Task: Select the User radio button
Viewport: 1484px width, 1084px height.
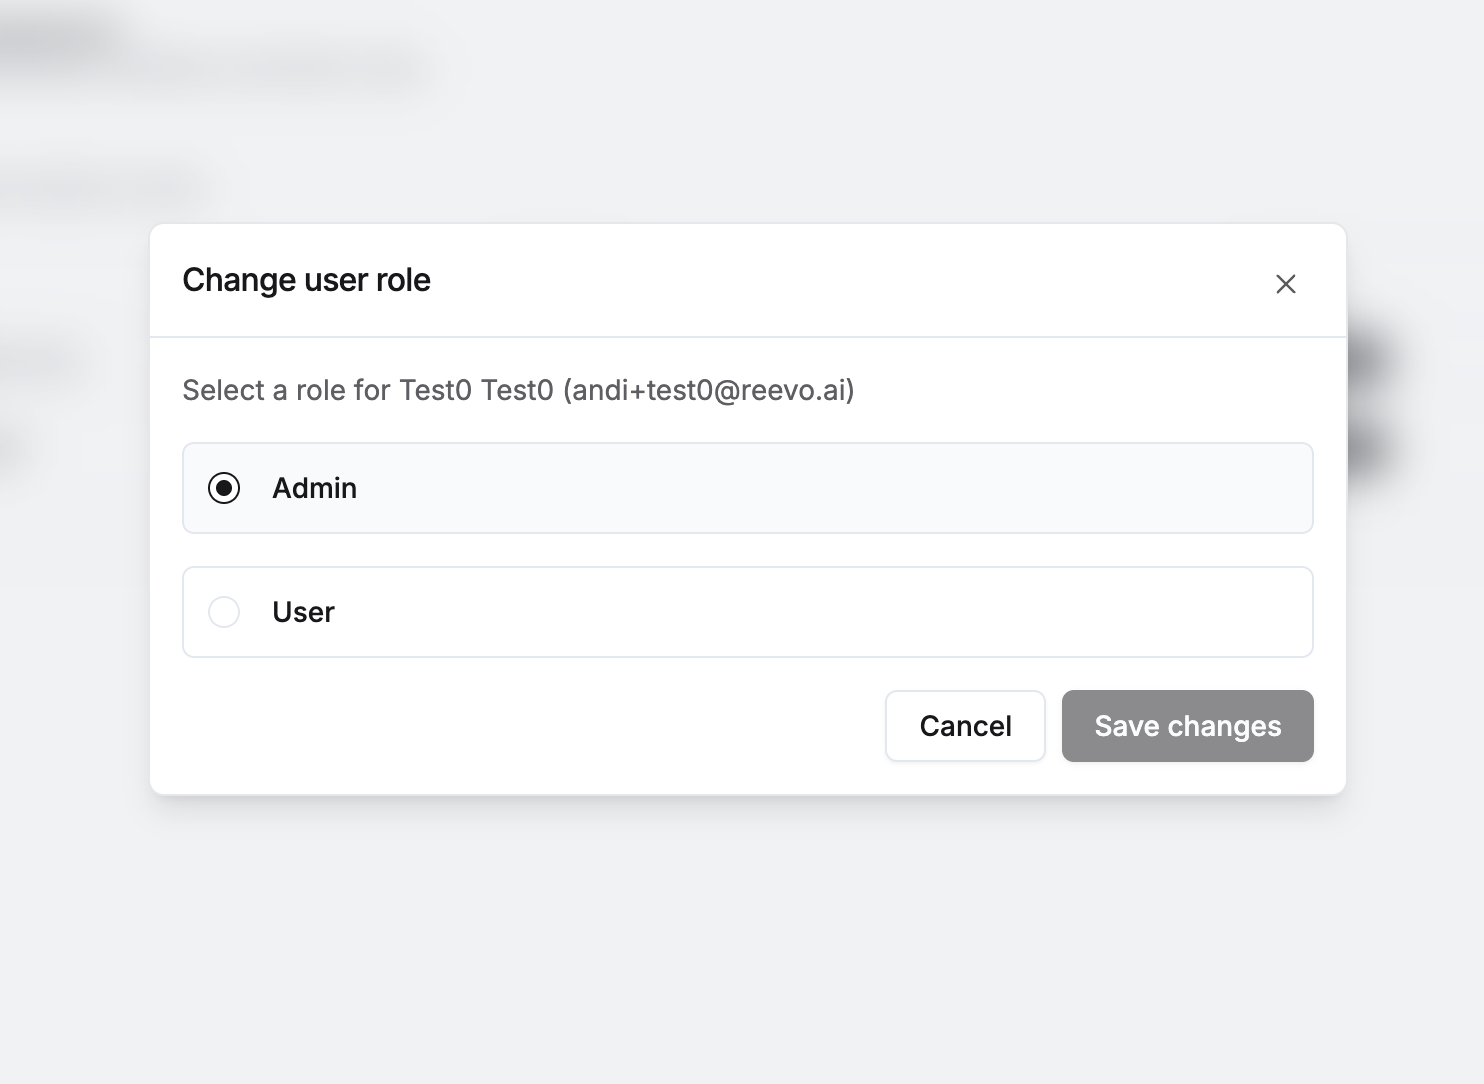Action: [224, 612]
